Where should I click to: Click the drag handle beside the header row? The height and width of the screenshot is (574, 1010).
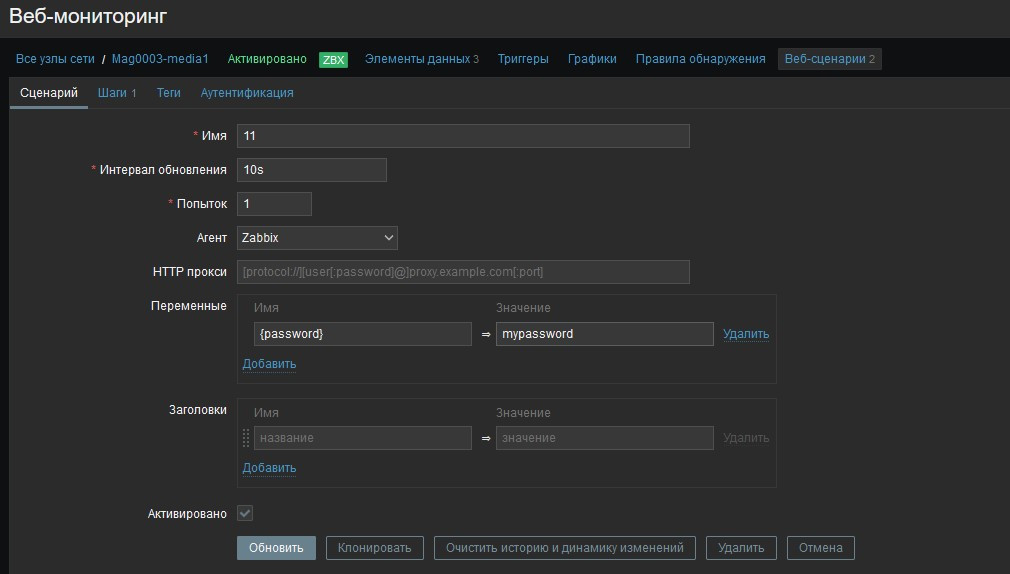(246, 438)
